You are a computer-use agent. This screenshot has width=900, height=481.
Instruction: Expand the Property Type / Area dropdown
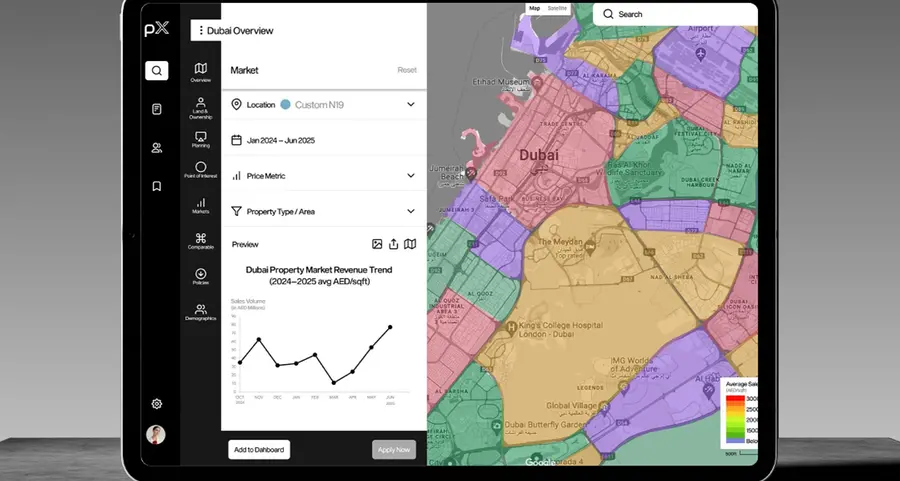click(x=410, y=211)
